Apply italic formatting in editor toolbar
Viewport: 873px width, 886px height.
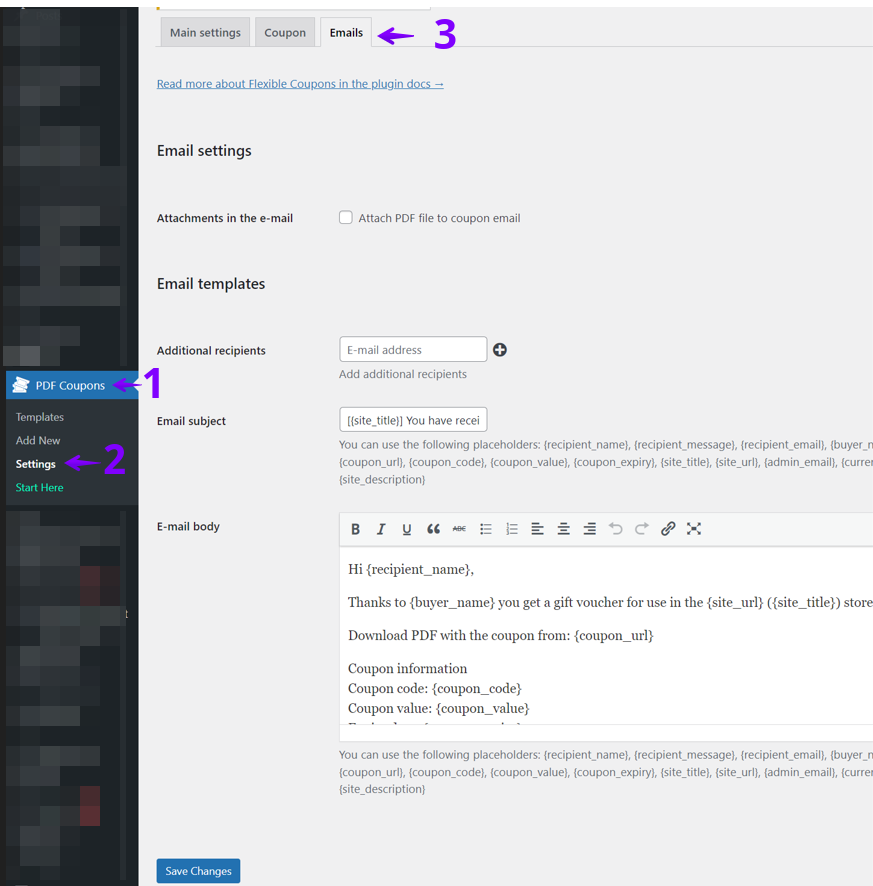381,529
